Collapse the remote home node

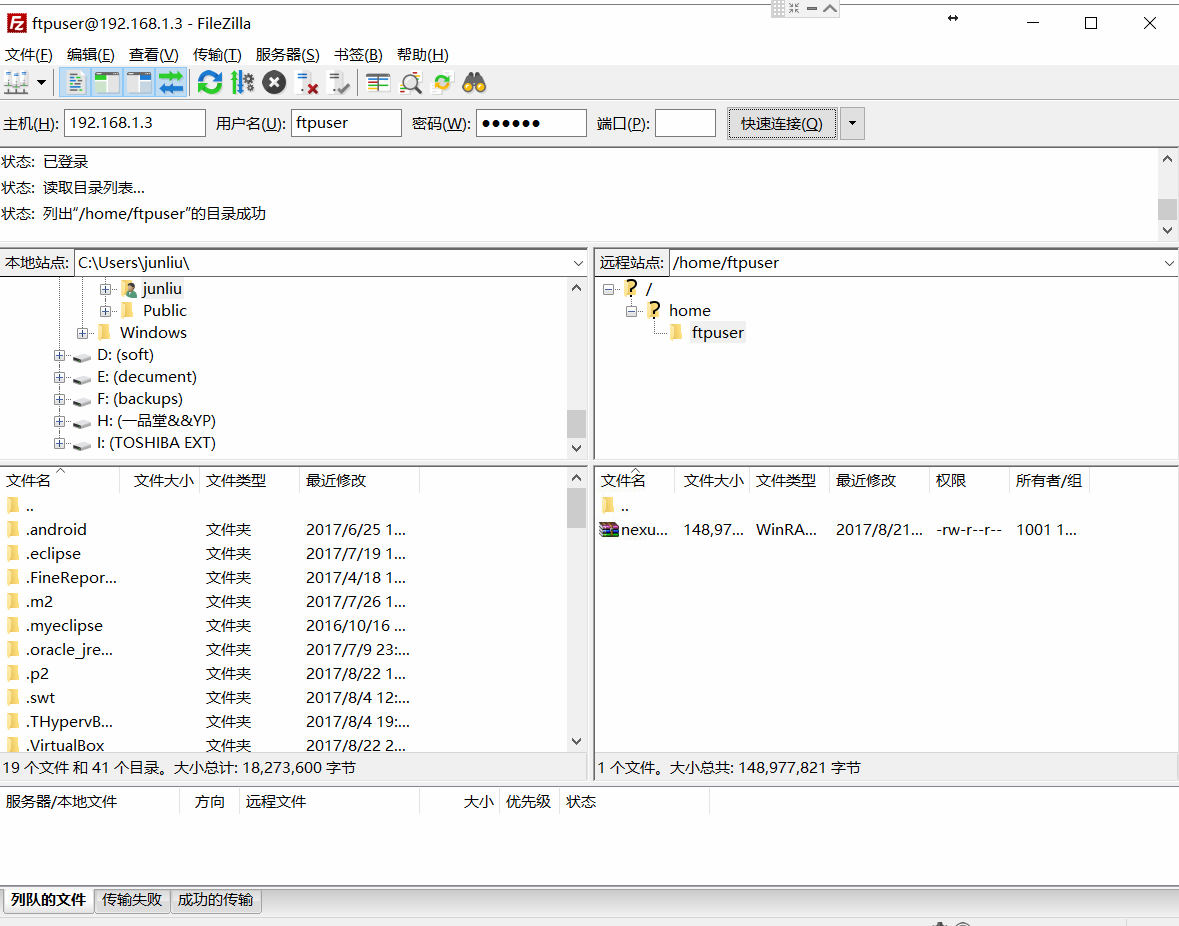(x=632, y=311)
